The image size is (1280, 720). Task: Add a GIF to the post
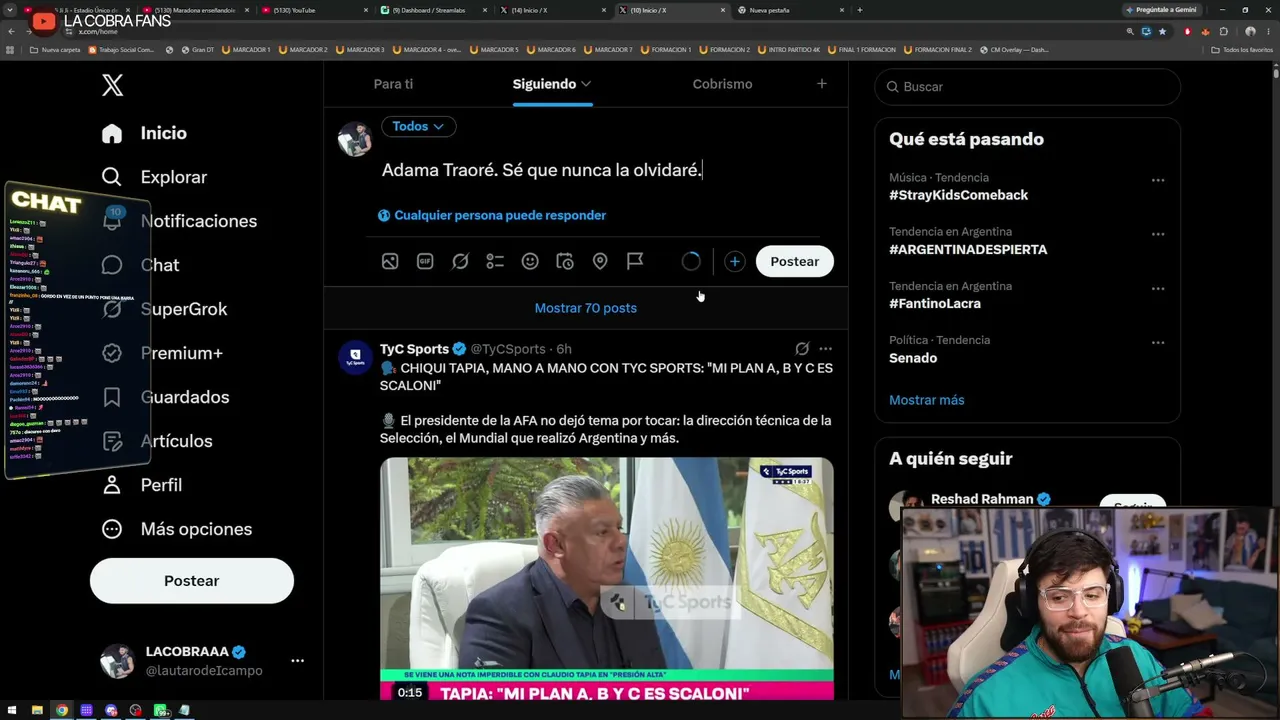tap(425, 261)
